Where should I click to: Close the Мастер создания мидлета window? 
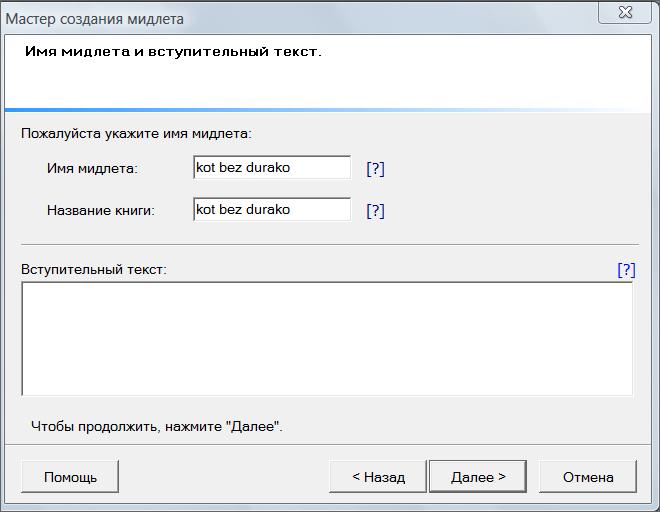point(627,12)
